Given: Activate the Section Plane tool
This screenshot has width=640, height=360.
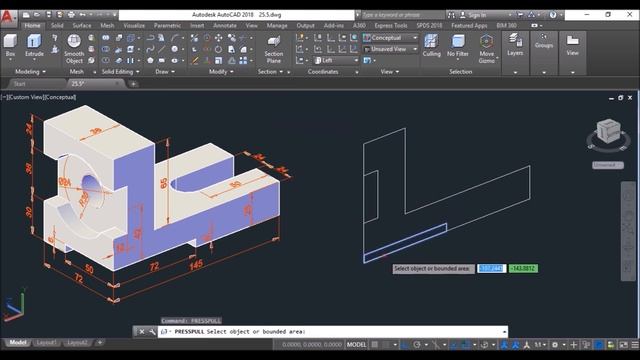Looking at the screenshot, I should (273, 49).
